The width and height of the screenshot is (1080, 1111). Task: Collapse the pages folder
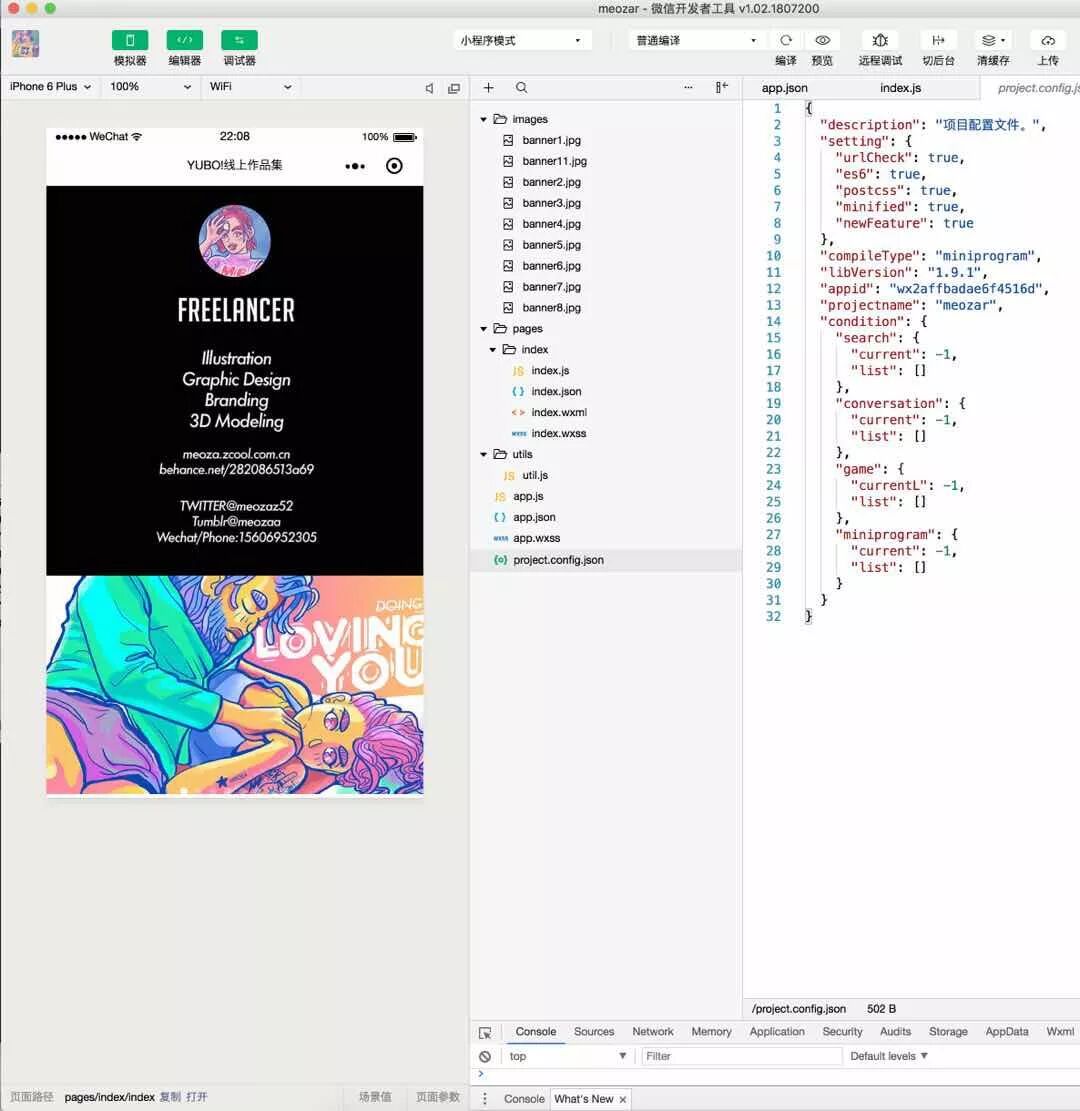pyautogui.click(x=484, y=329)
